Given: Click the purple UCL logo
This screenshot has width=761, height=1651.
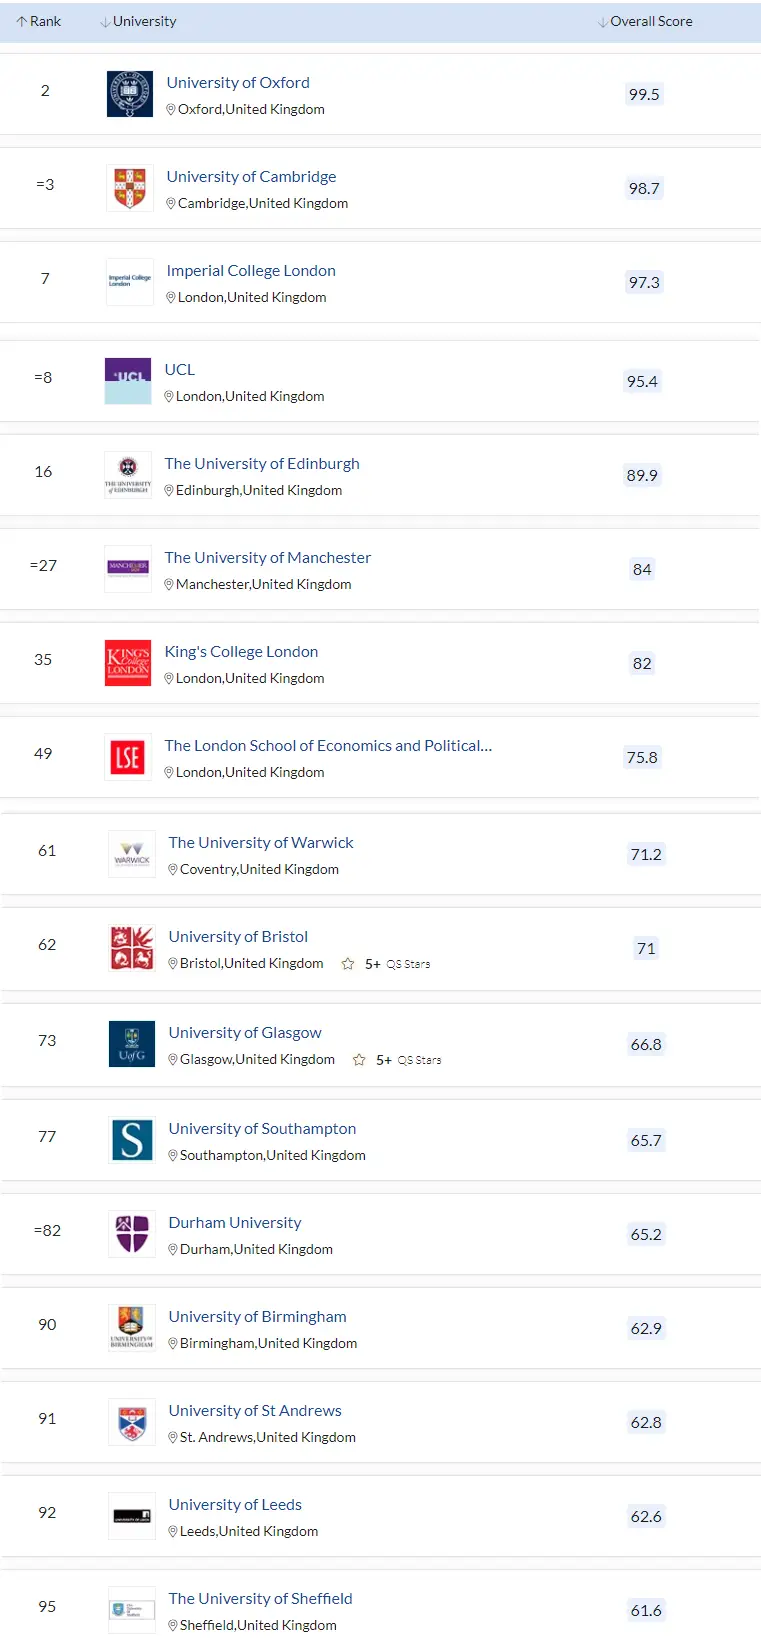Looking at the screenshot, I should point(128,381).
